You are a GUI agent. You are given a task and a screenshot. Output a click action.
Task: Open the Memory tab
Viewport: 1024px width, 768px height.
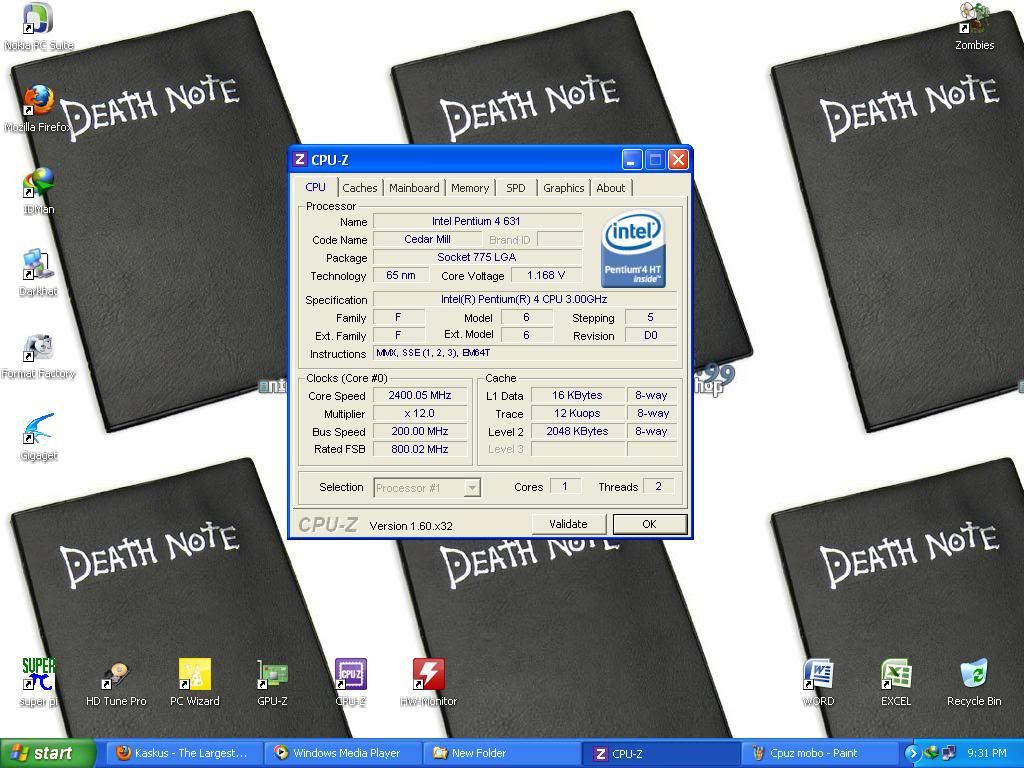pyautogui.click(x=470, y=188)
